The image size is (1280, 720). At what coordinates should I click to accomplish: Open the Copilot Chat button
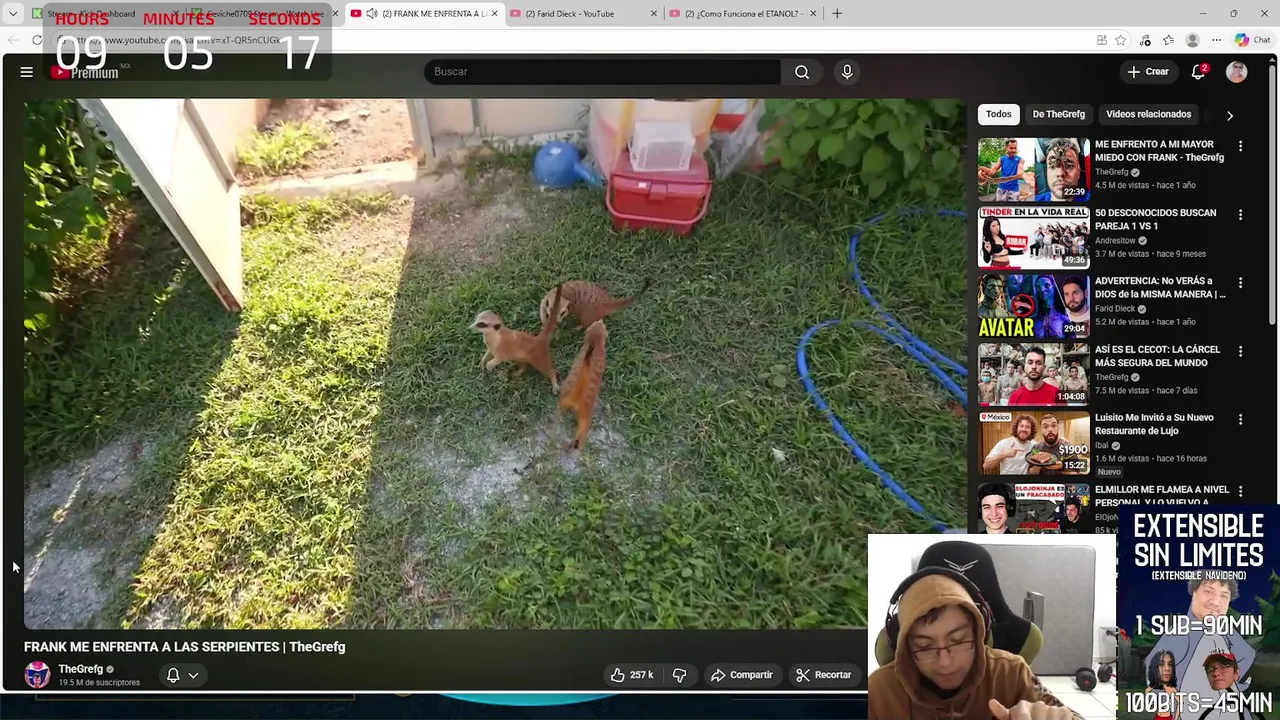(1252, 40)
